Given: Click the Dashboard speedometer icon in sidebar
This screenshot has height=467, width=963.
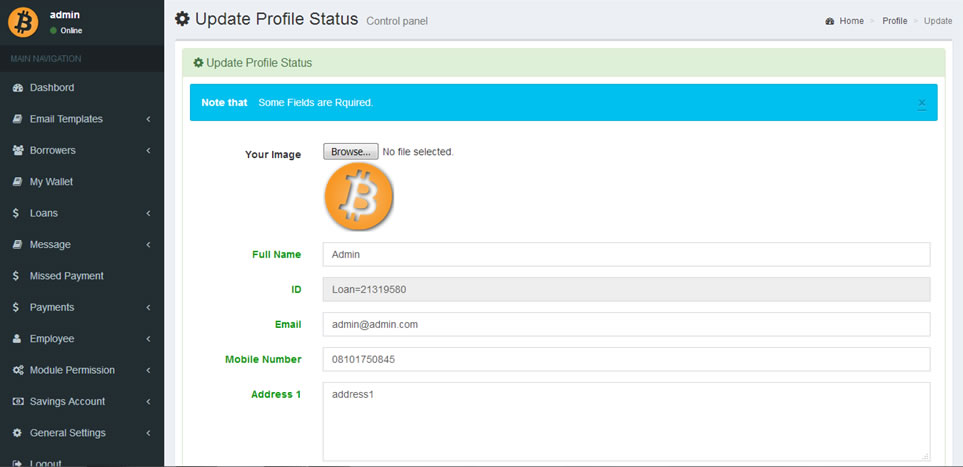Looking at the screenshot, I should [x=18, y=88].
